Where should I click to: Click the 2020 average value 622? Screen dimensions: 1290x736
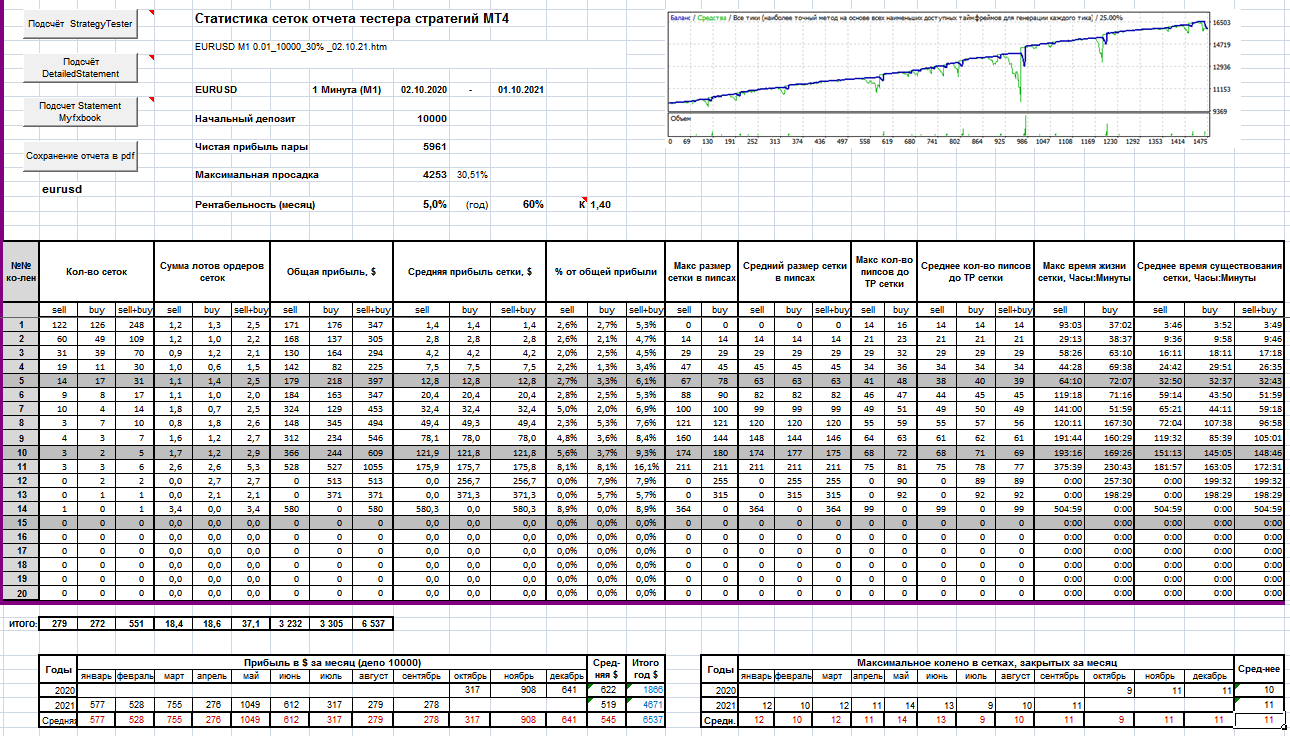coord(608,690)
